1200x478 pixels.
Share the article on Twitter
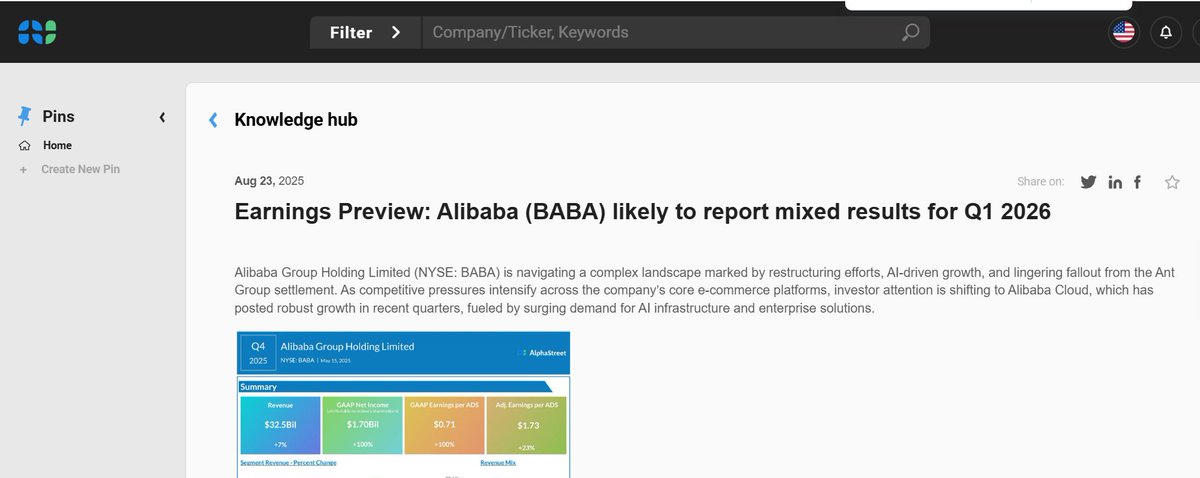[x=1088, y=182]
